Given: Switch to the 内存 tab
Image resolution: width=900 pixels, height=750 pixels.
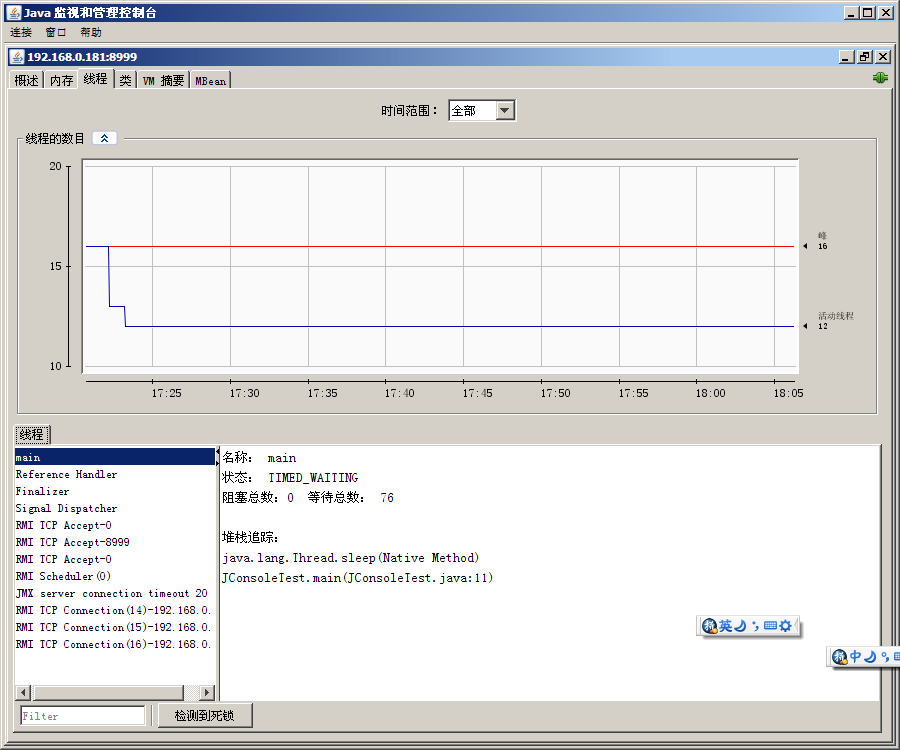Looking at the screenshot, I should pos(61,80).
